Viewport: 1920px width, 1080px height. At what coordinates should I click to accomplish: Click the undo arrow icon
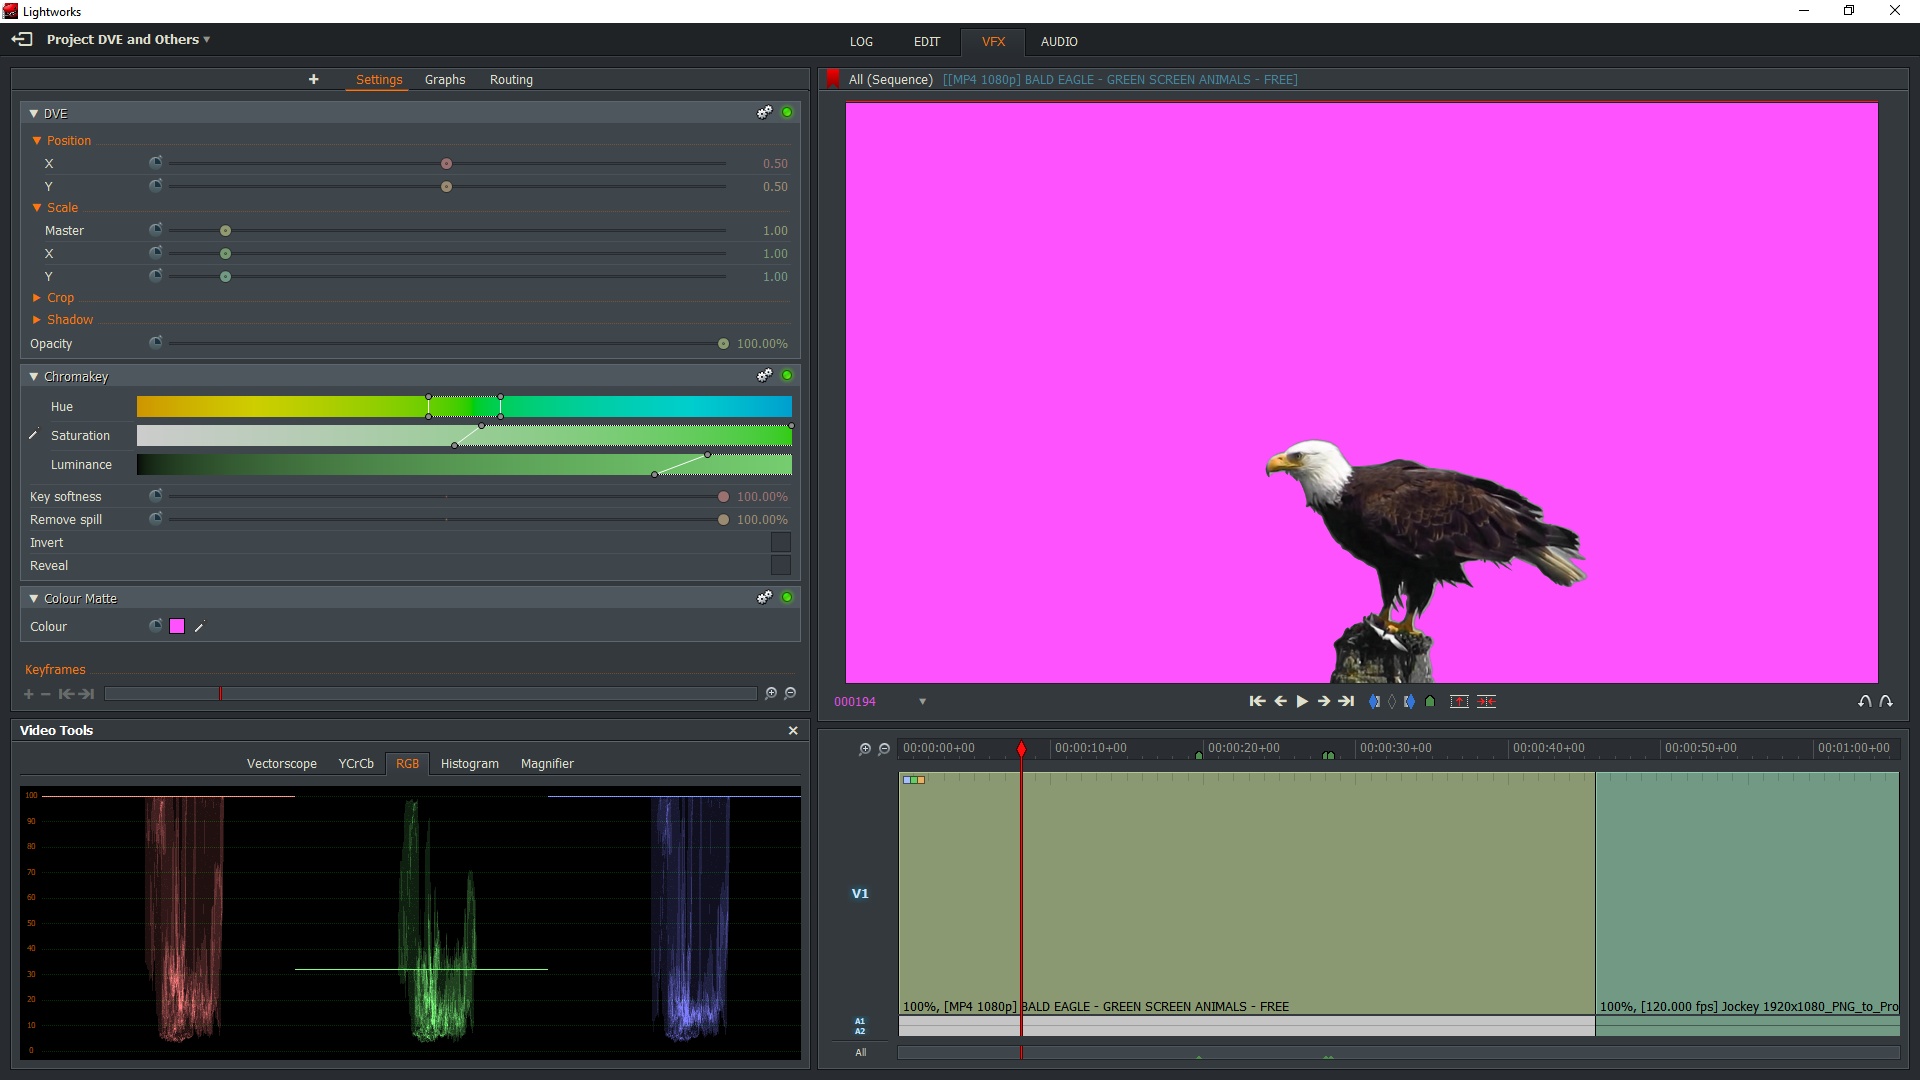[1864, 702]
